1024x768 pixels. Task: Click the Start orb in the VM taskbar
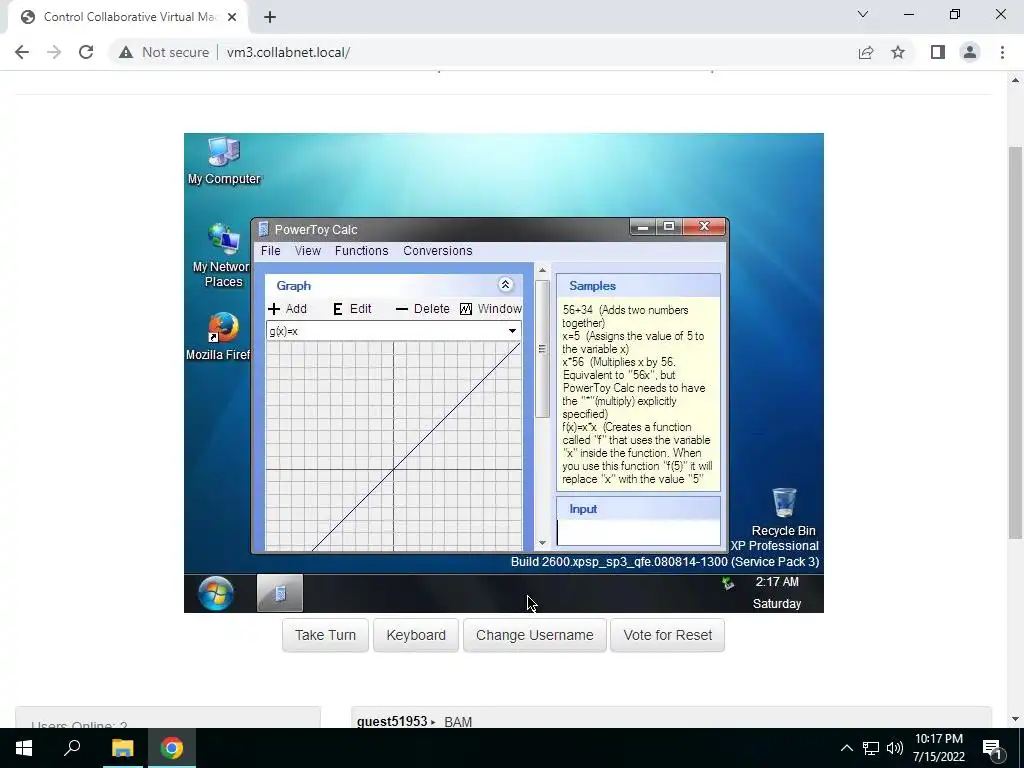pyautogui.click(x=216, y=594)
